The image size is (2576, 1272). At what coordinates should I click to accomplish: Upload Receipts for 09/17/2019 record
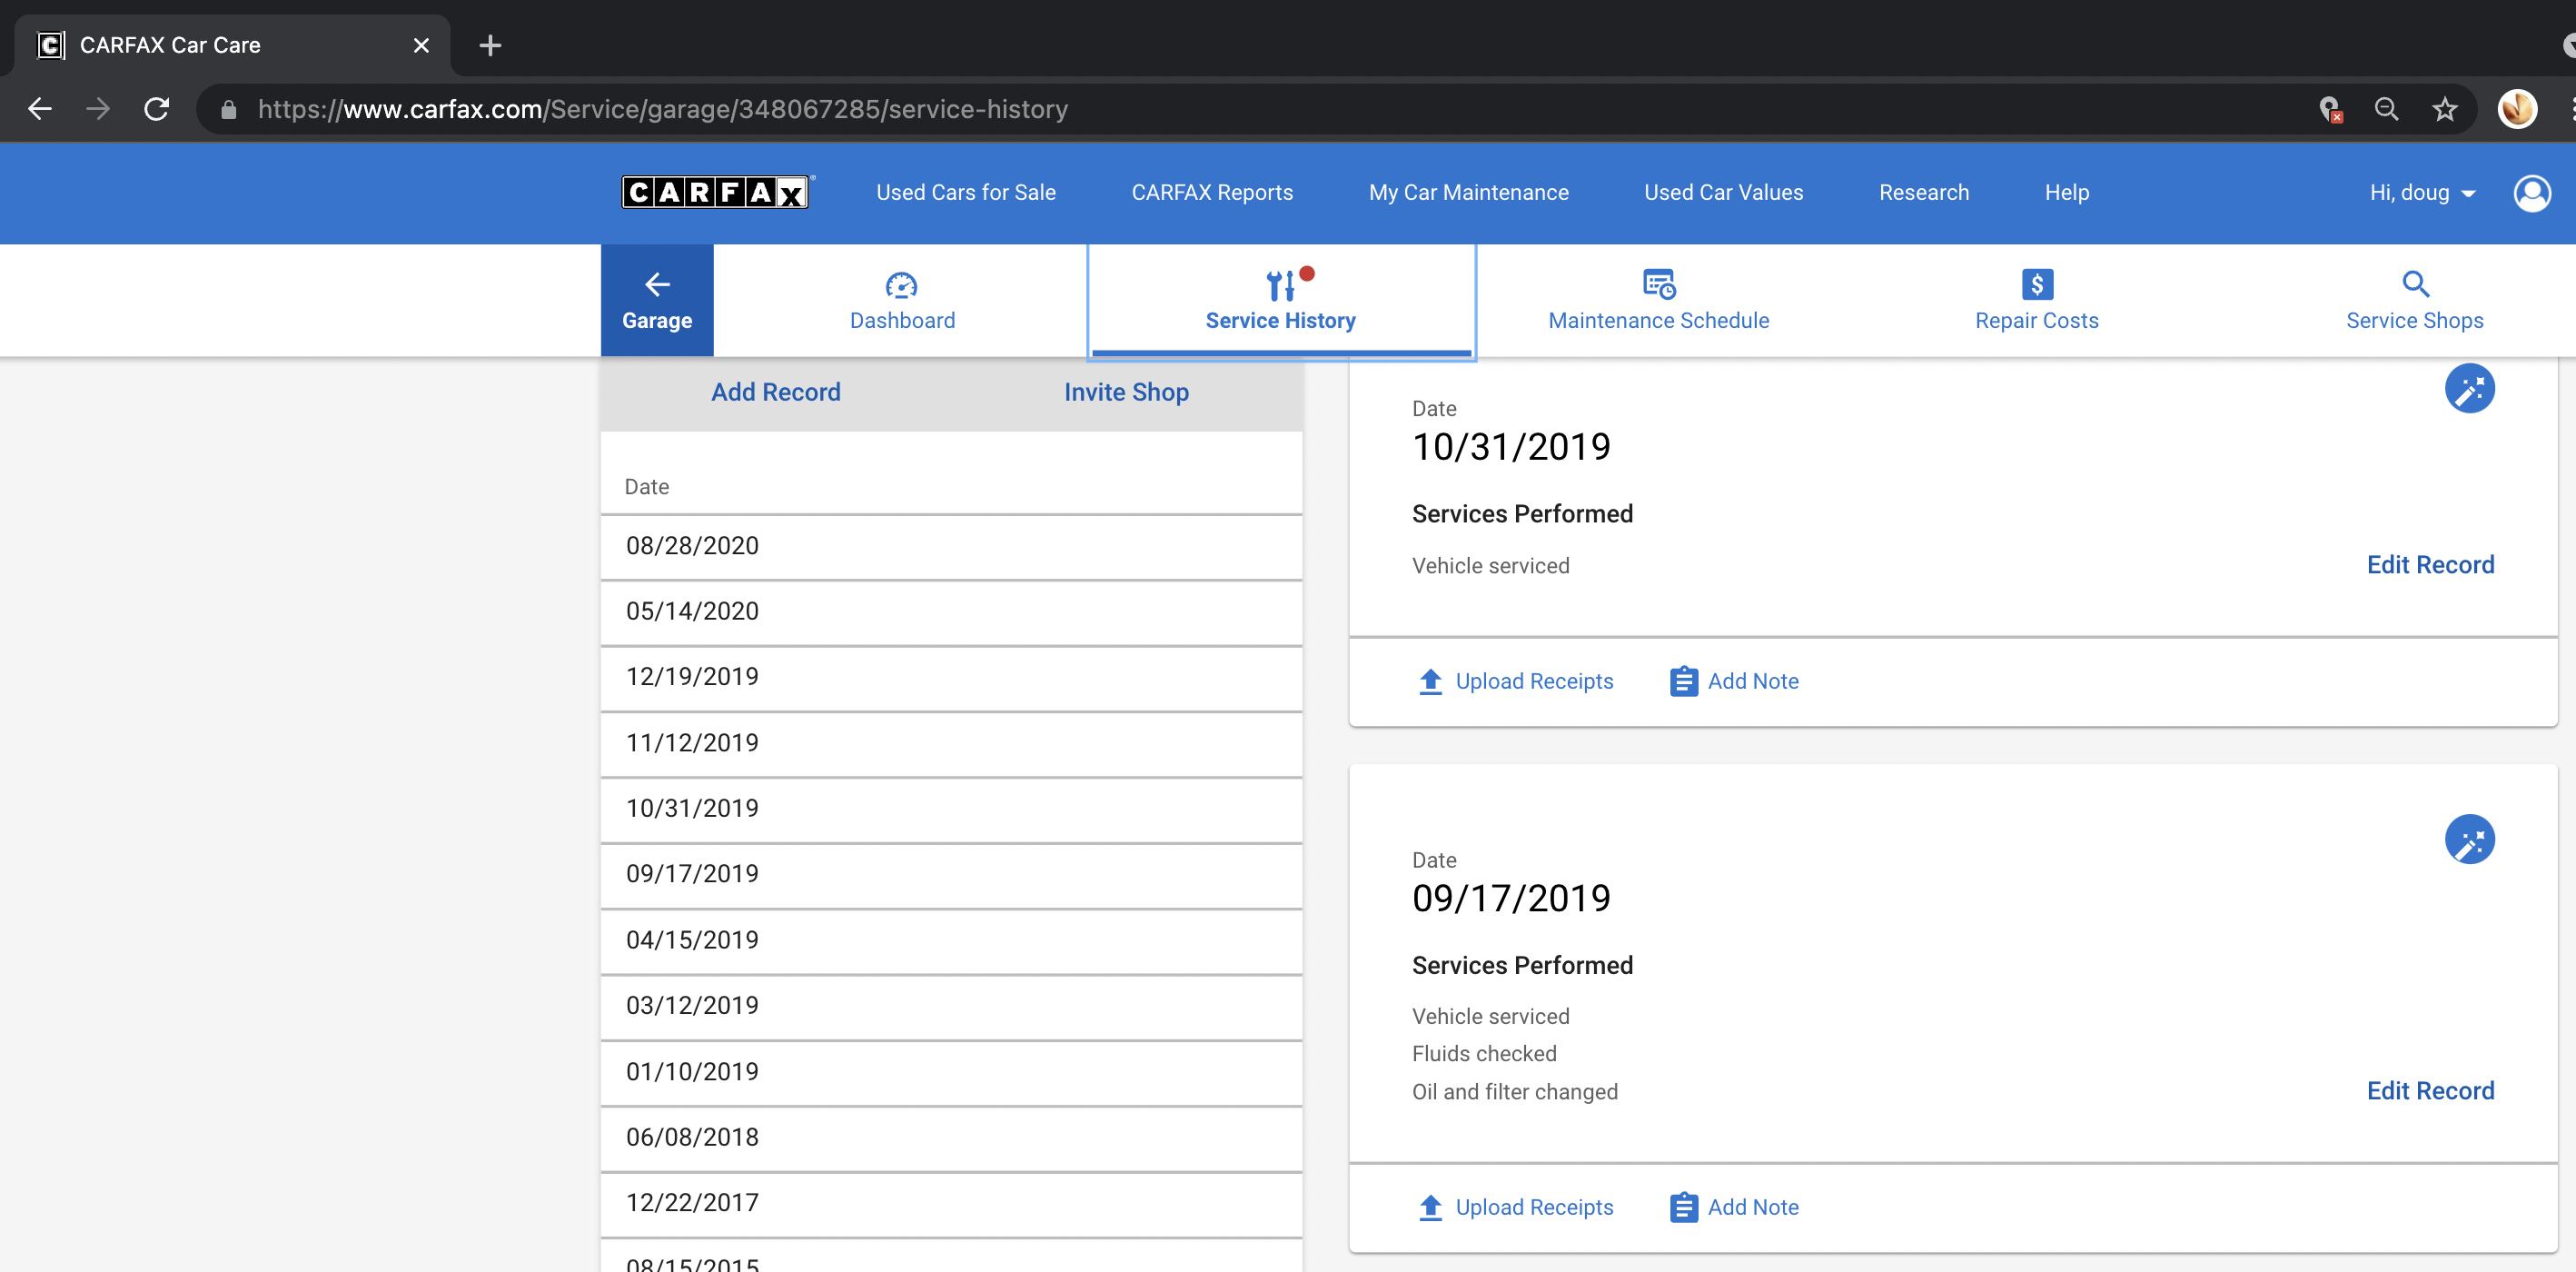click(x=1534, y=1207)
